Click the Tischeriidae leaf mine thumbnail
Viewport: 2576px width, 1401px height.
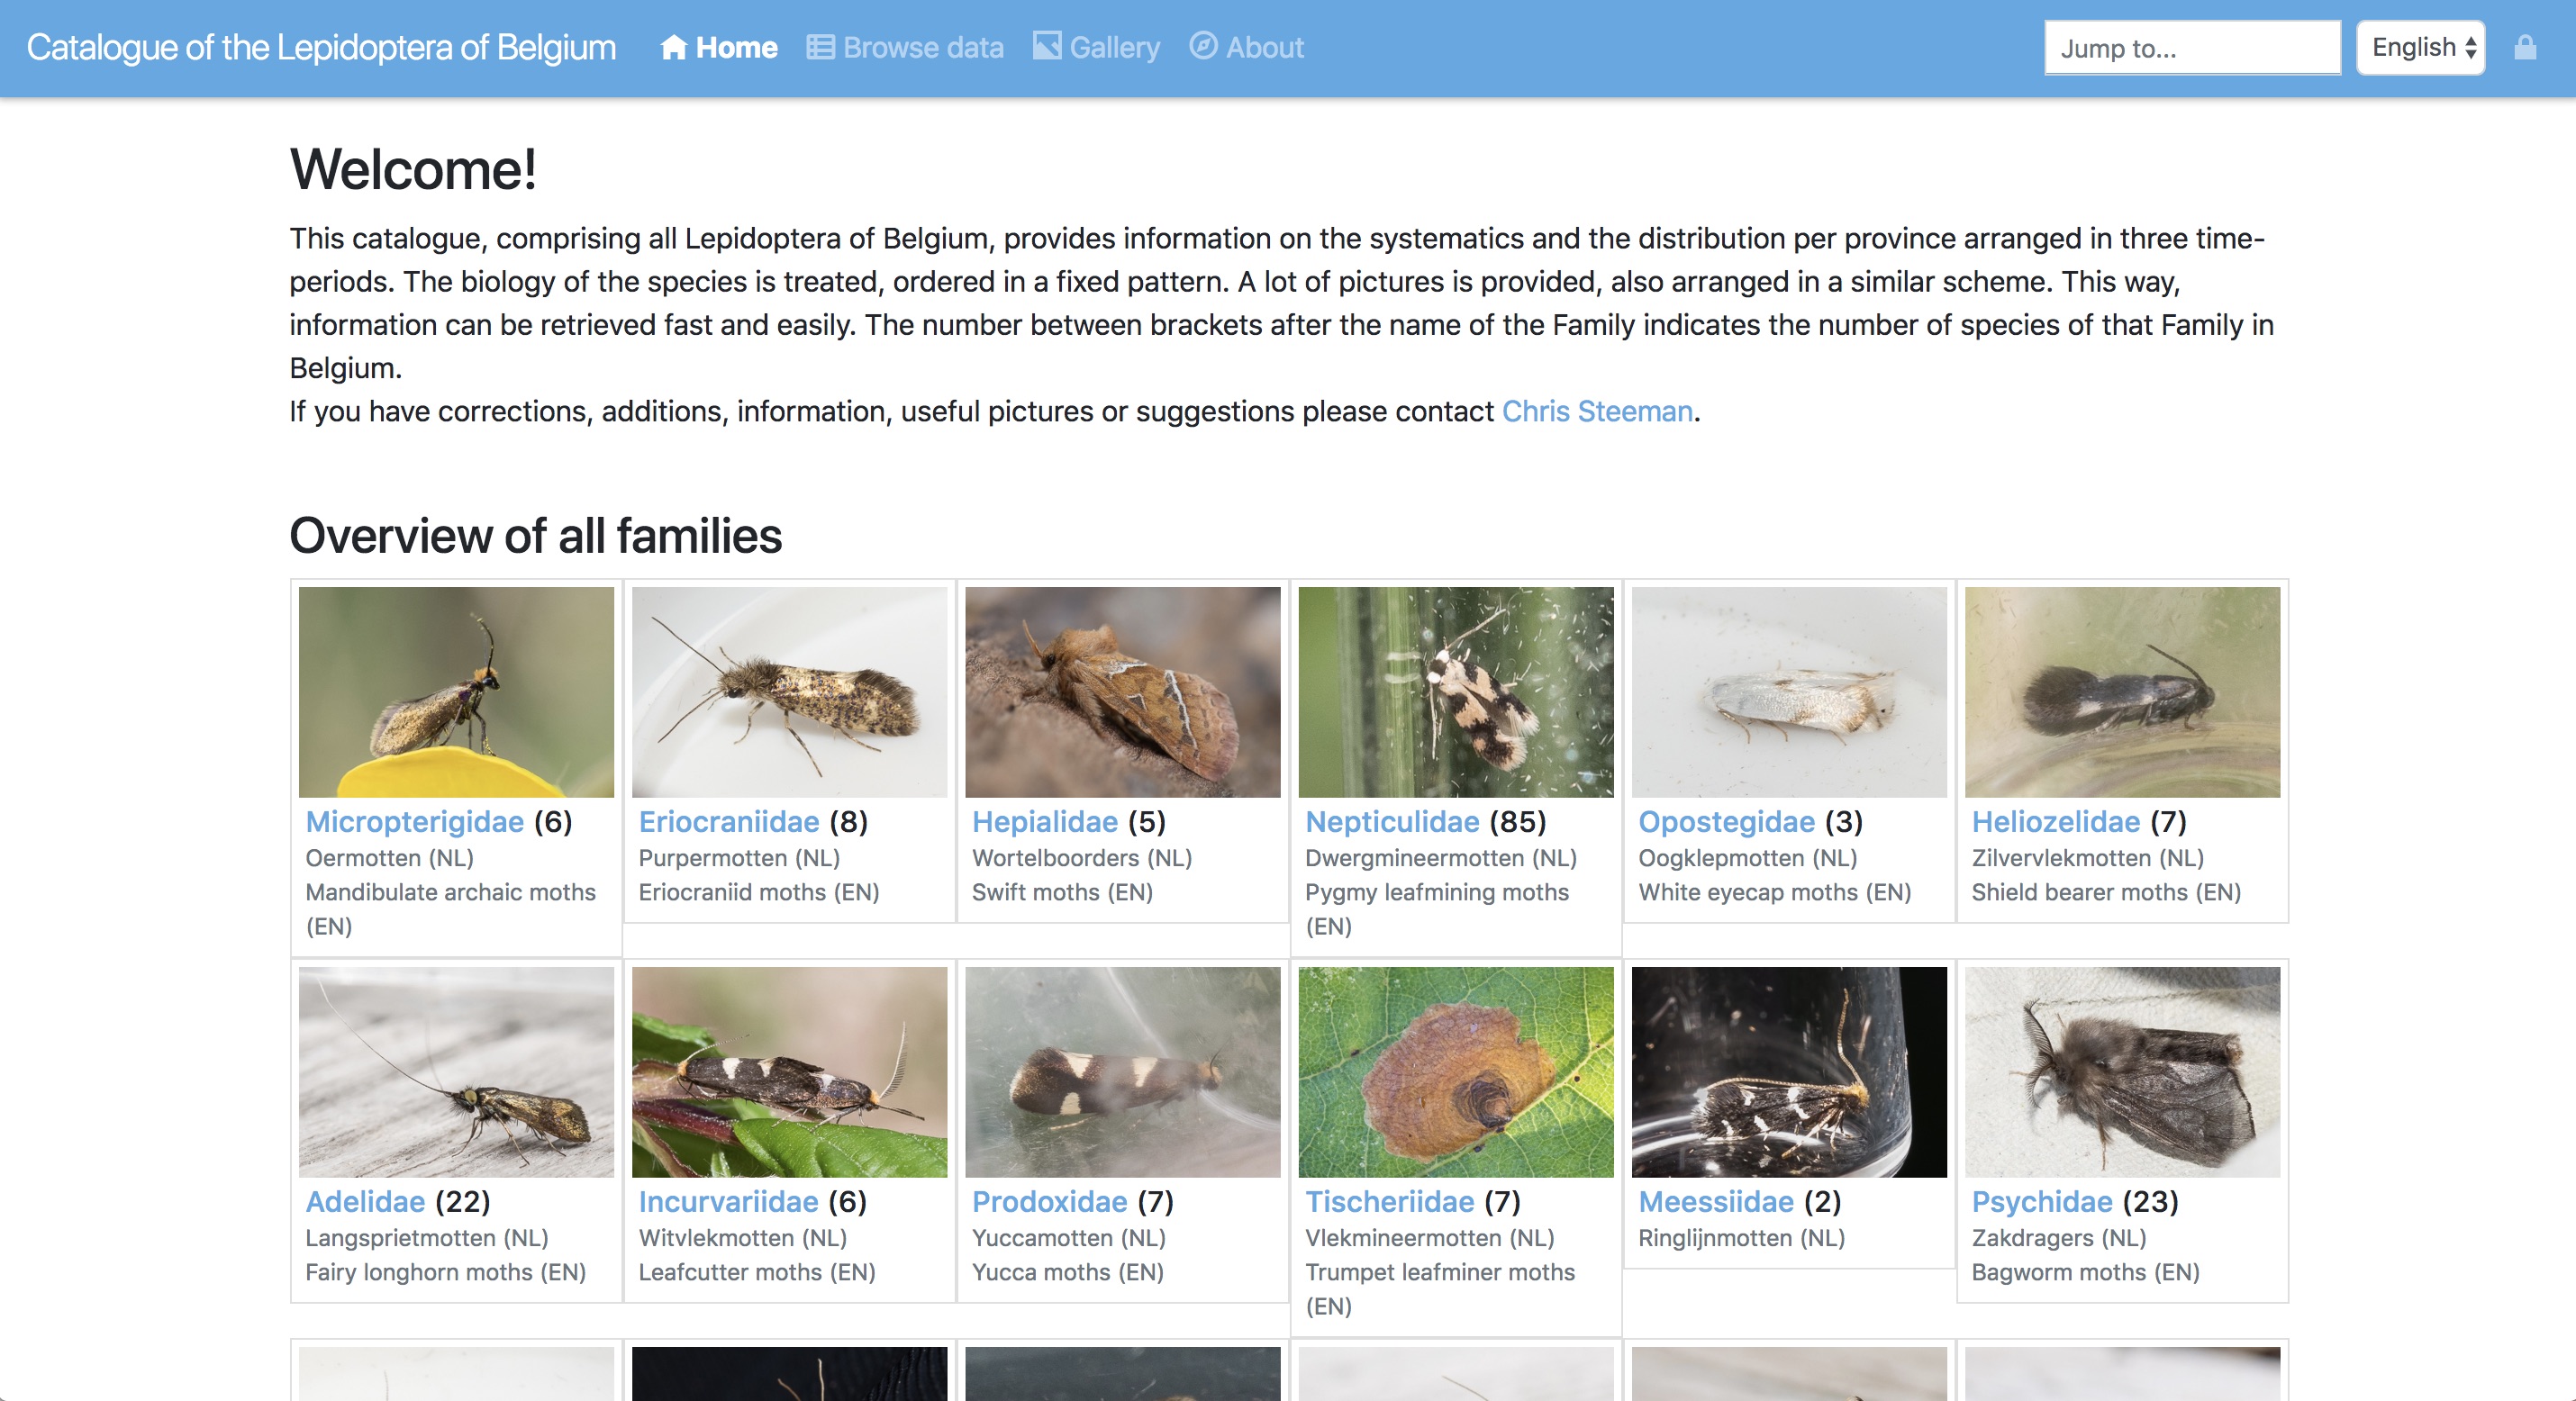[1455, 1072]
